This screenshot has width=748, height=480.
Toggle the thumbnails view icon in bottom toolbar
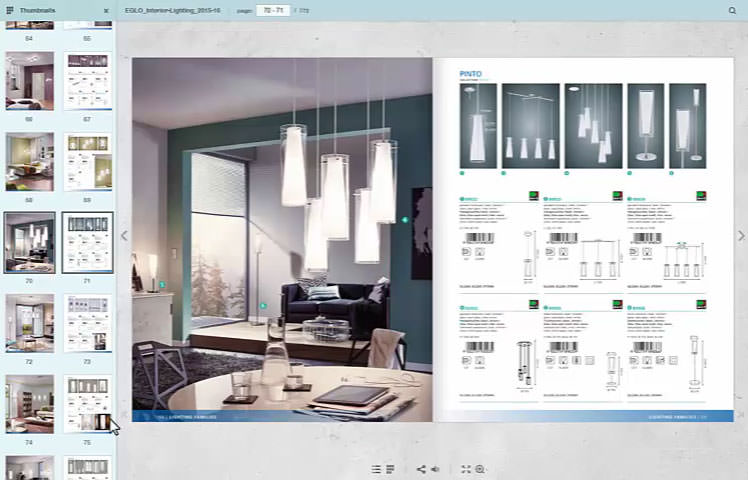(x=390, y=469)
